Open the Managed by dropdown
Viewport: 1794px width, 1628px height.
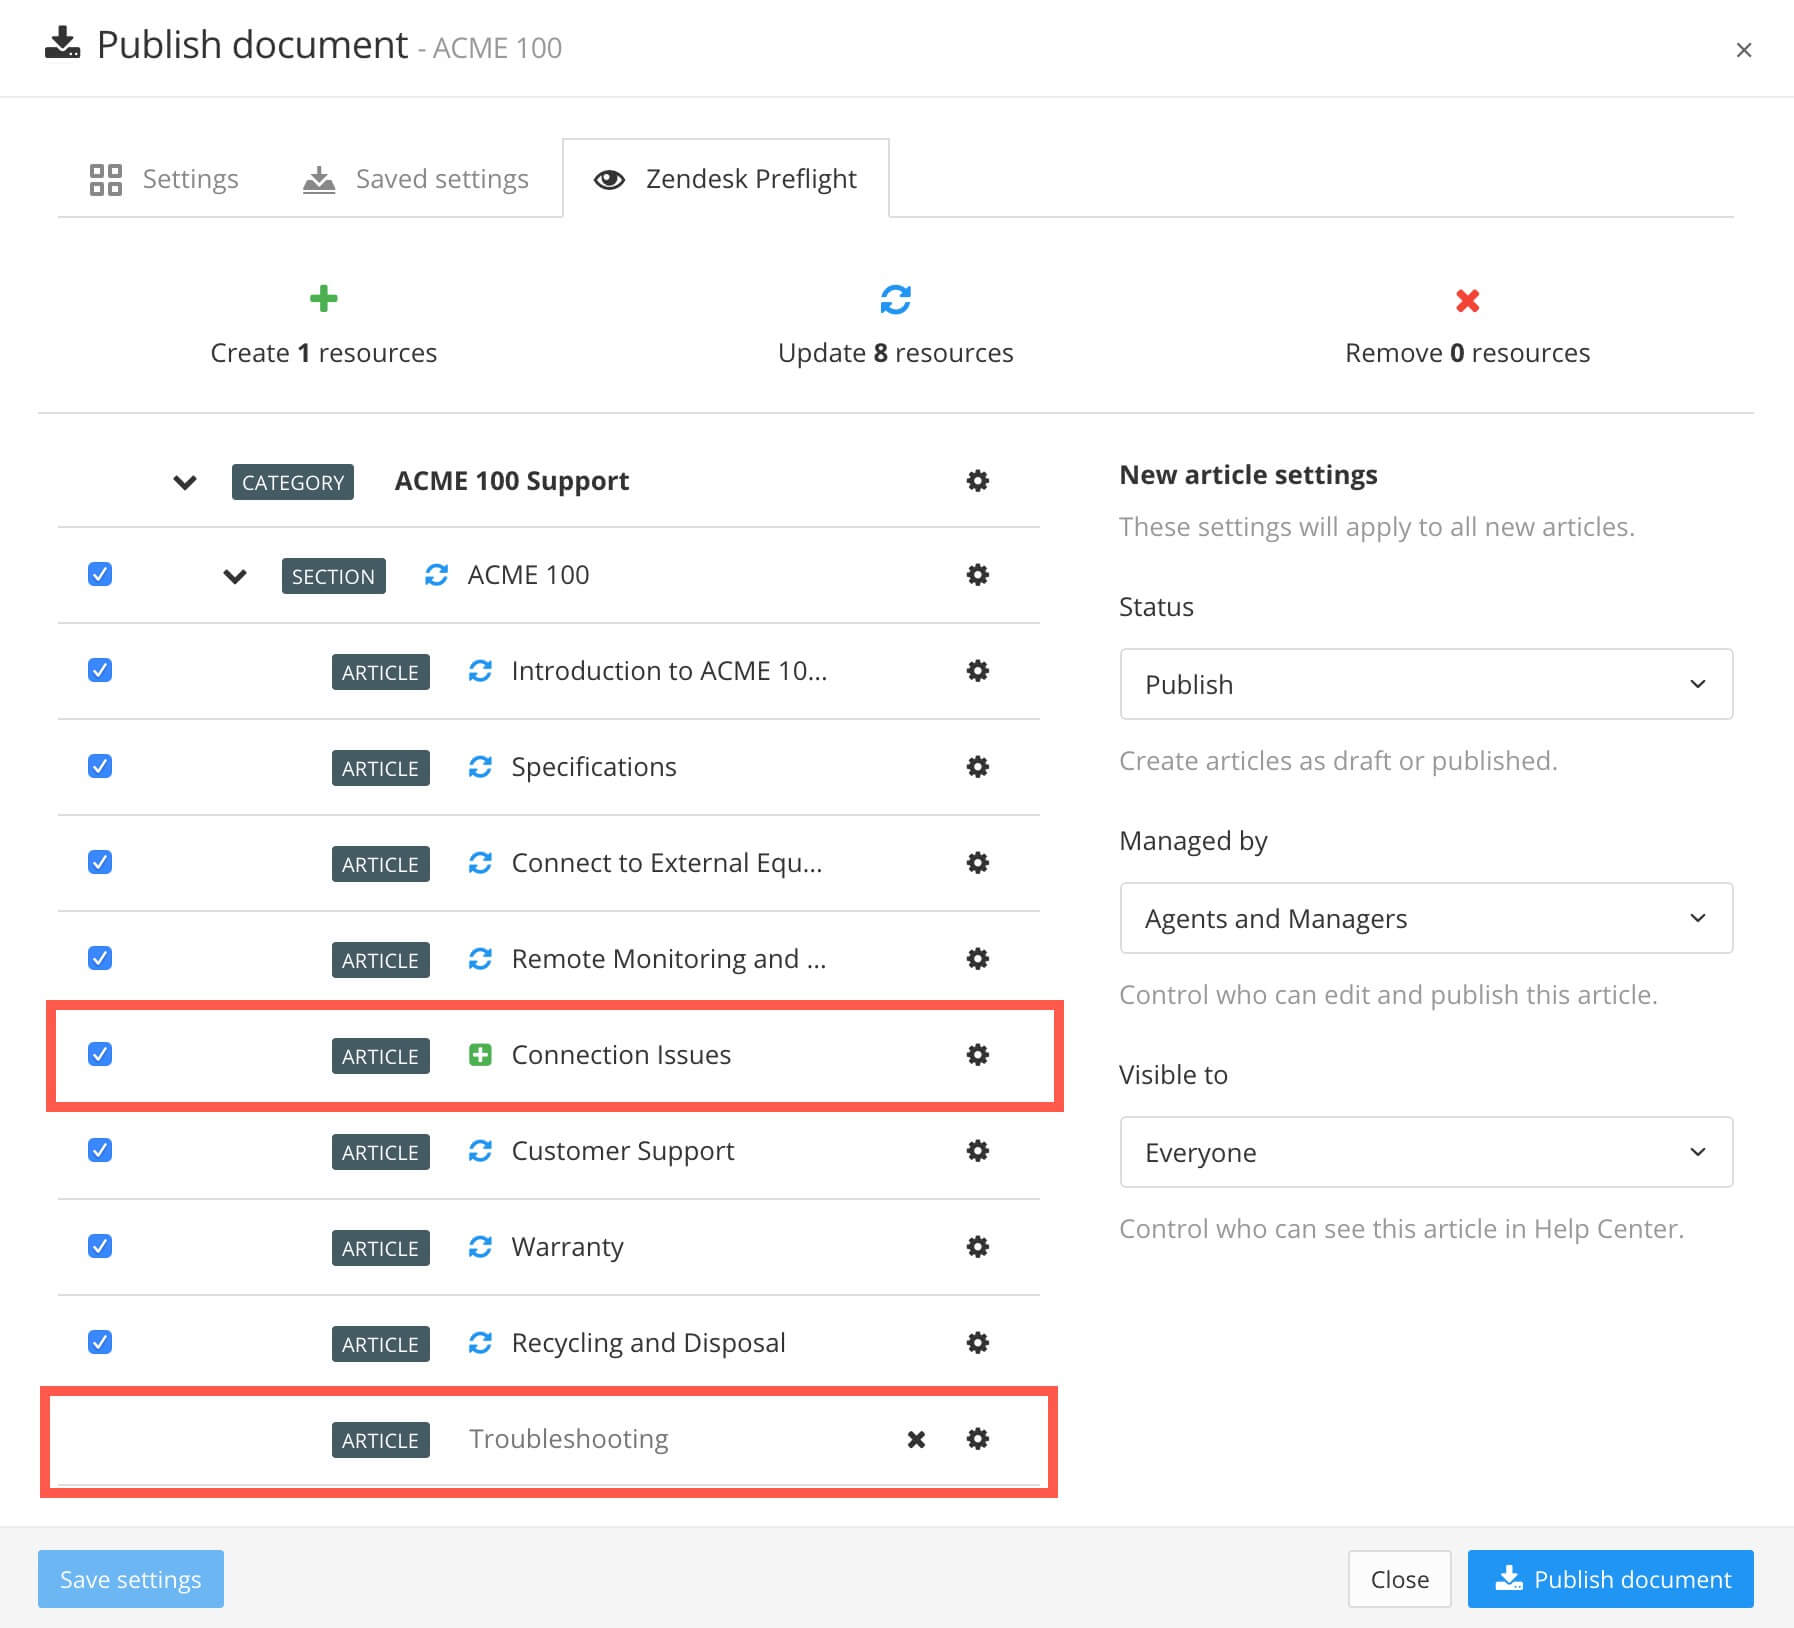tap(1425, 918)
